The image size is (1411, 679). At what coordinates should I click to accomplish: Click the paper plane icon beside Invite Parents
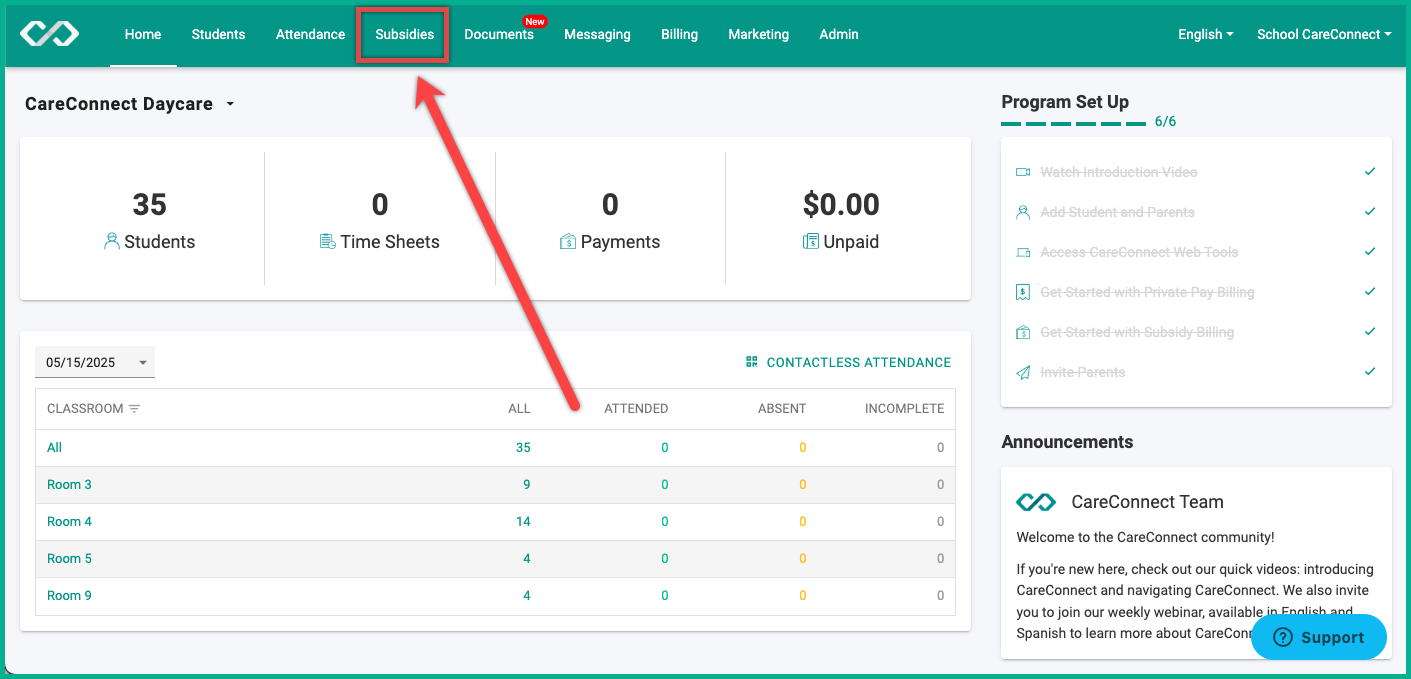point(1023,372)
